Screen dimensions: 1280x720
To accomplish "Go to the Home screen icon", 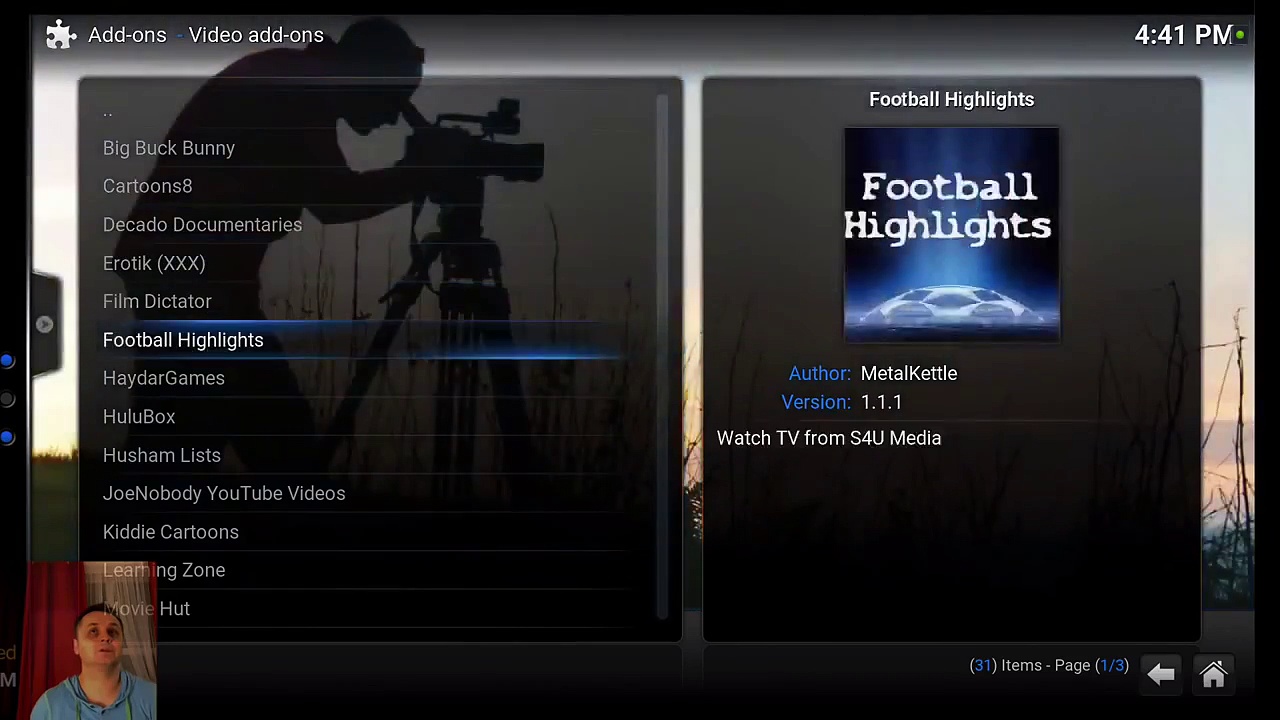I will (1213, 675).
